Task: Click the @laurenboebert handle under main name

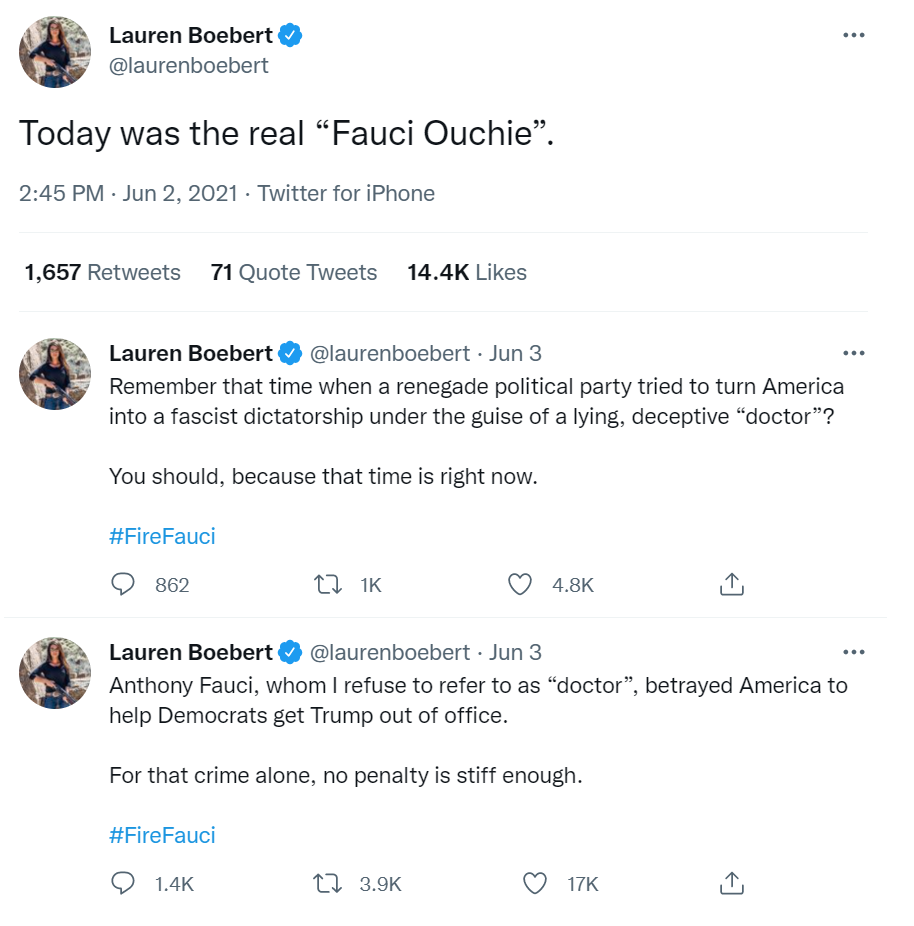Action: (x=188, y=67)
